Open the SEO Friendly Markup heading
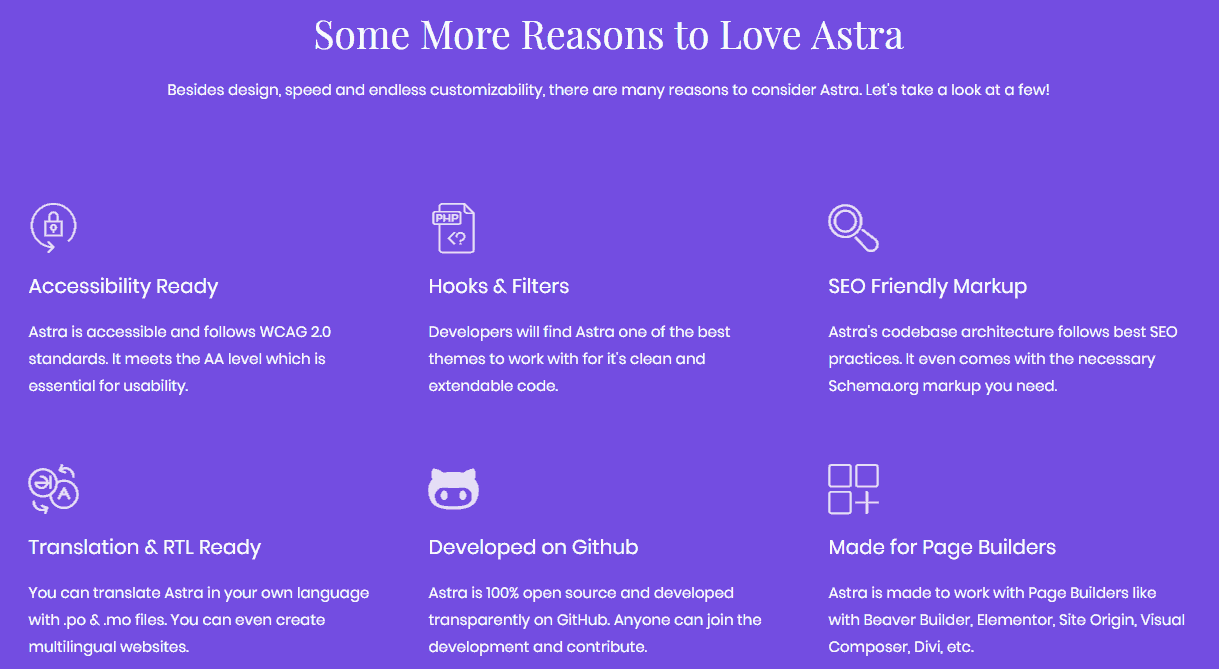 [927, 286]
